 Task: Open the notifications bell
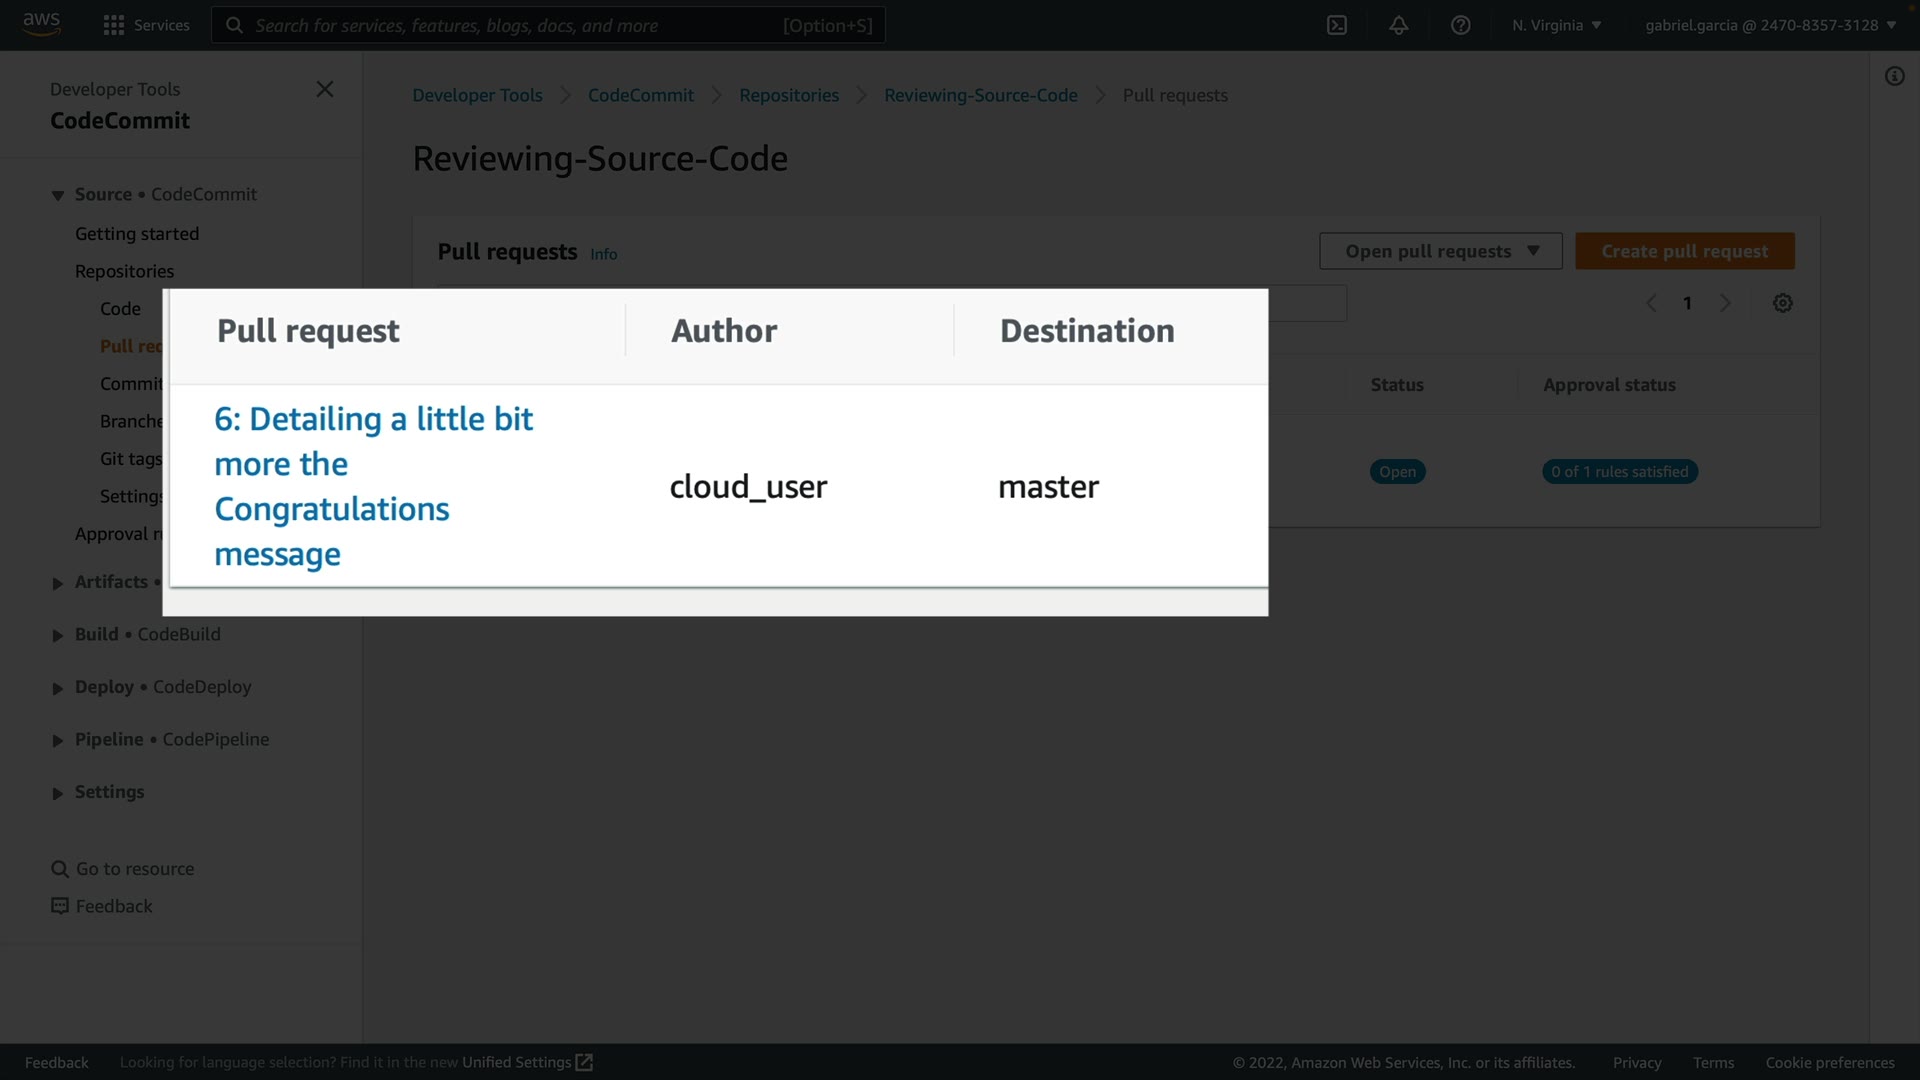1399,25
